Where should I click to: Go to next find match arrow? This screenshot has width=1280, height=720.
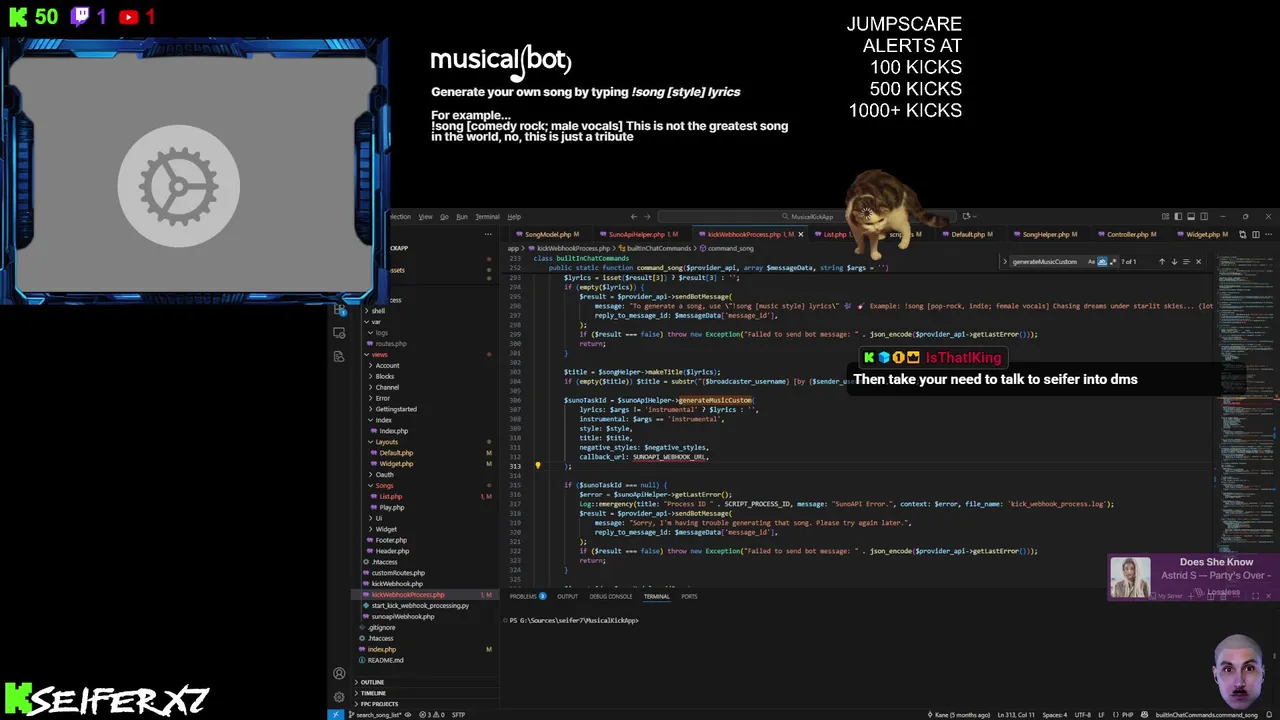[1174, 262]
